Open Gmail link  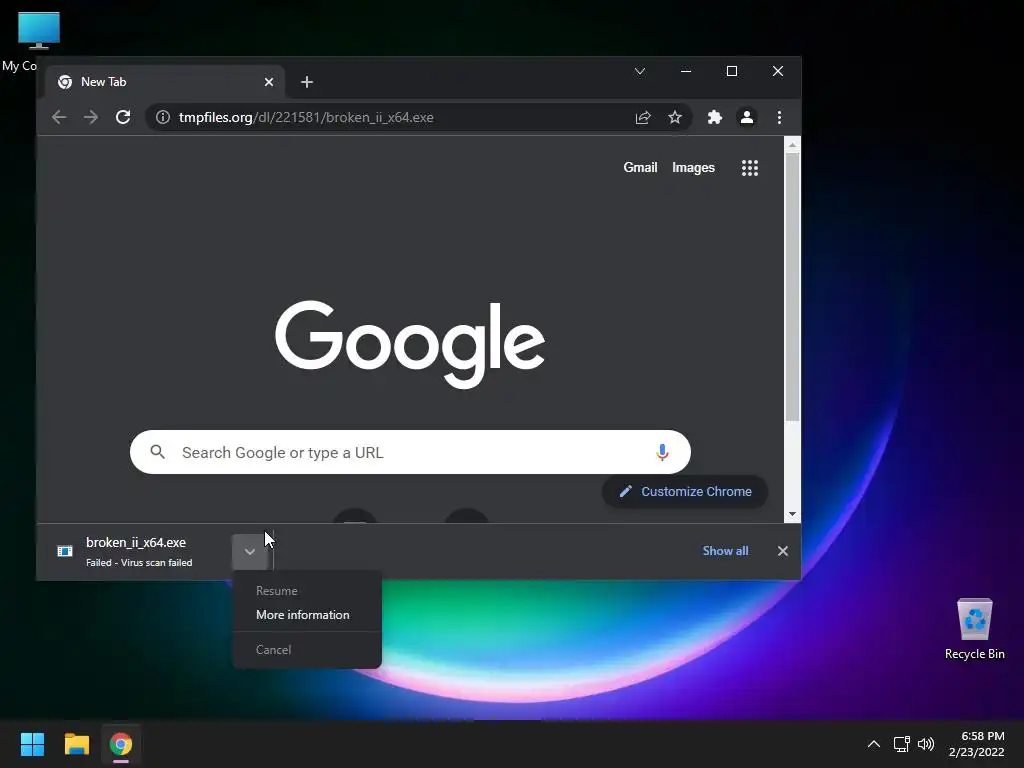click(640, 168)
